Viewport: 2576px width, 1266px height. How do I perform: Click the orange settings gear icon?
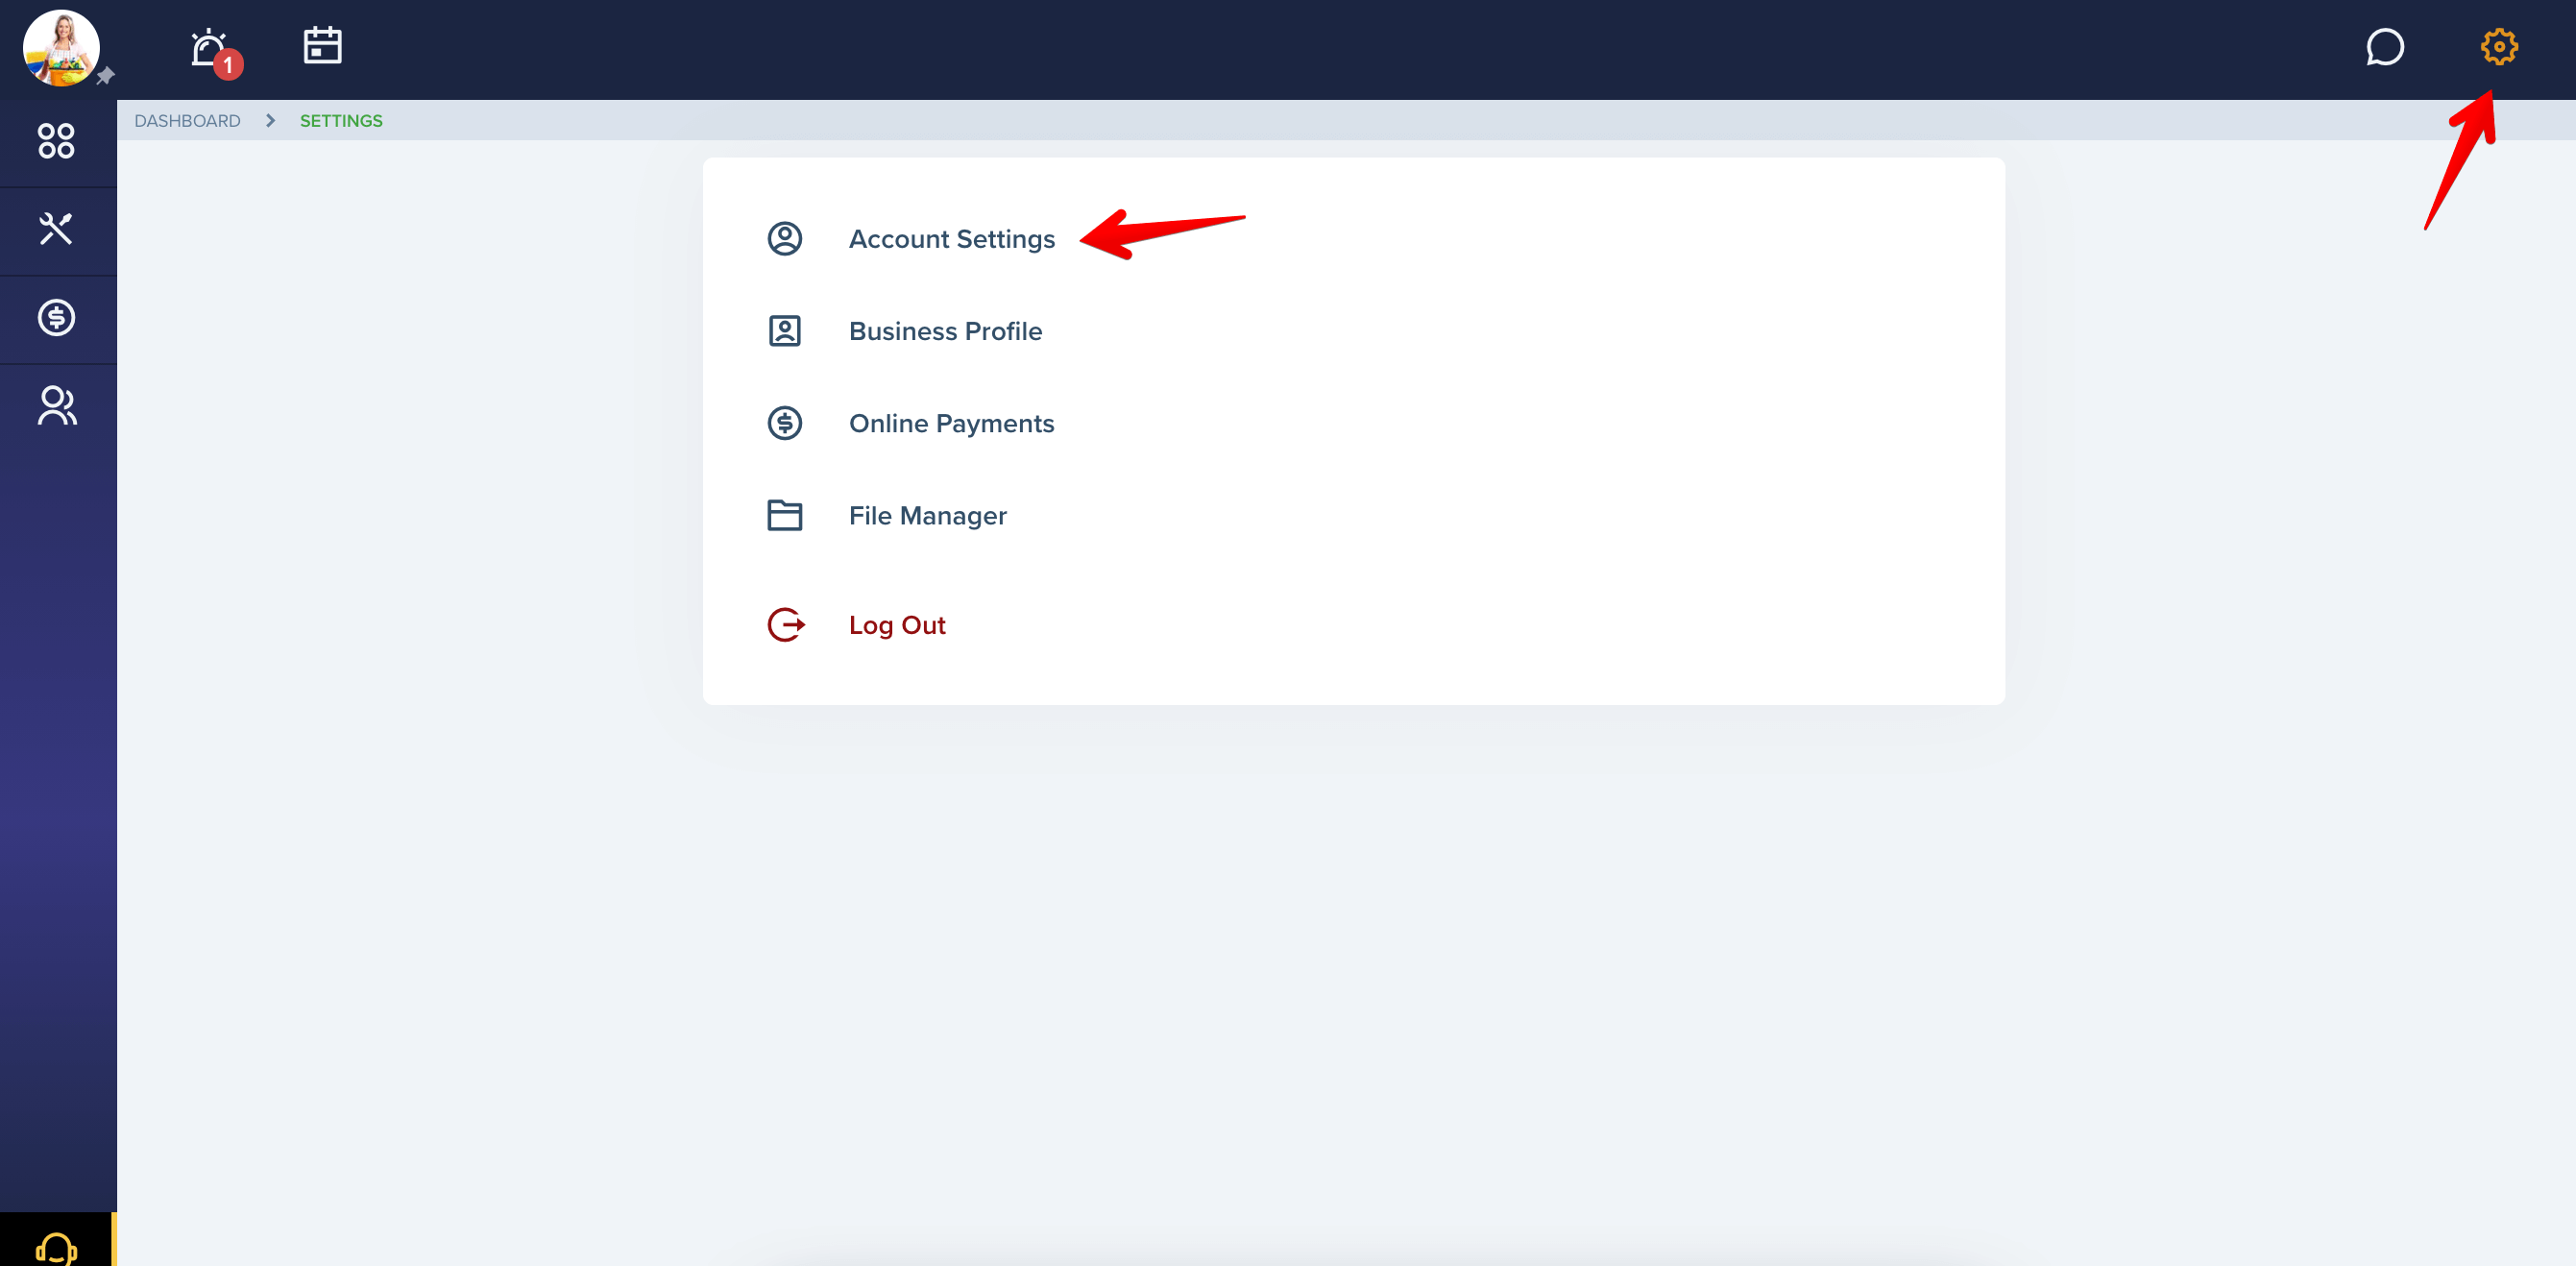coord(2498,47)
